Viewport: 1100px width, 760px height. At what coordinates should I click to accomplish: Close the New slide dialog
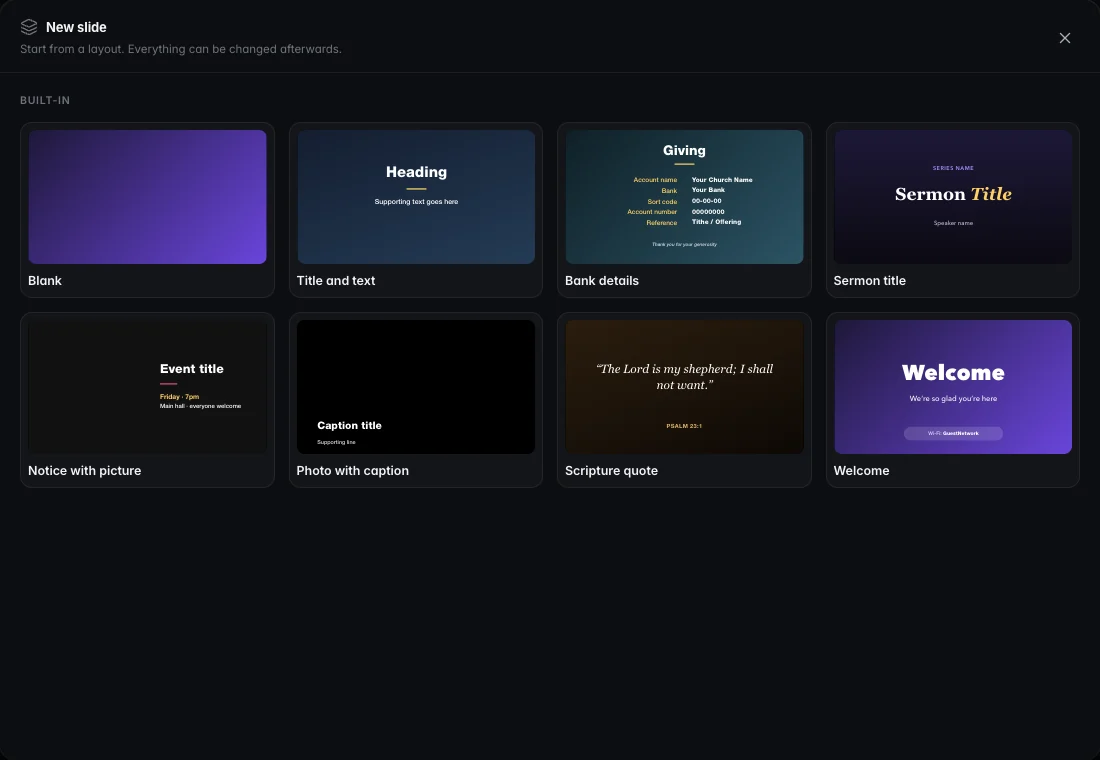(1064, 38)
